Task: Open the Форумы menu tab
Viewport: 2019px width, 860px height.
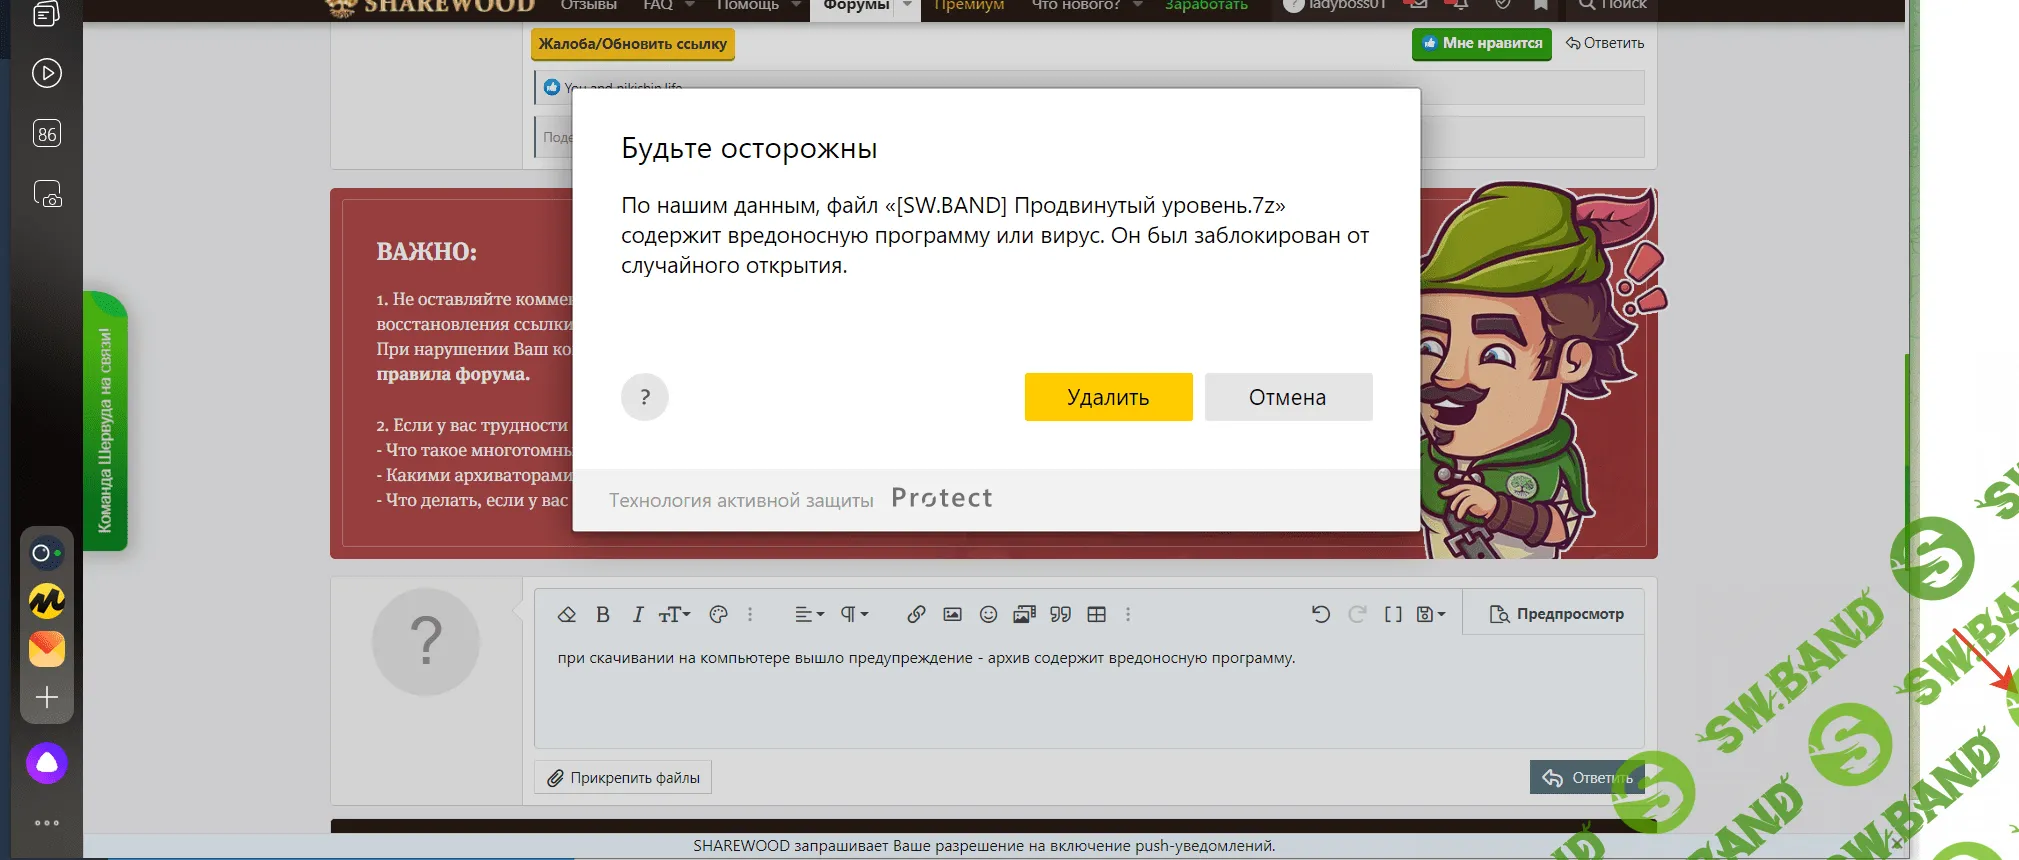Action: click(x=856, y=6)
